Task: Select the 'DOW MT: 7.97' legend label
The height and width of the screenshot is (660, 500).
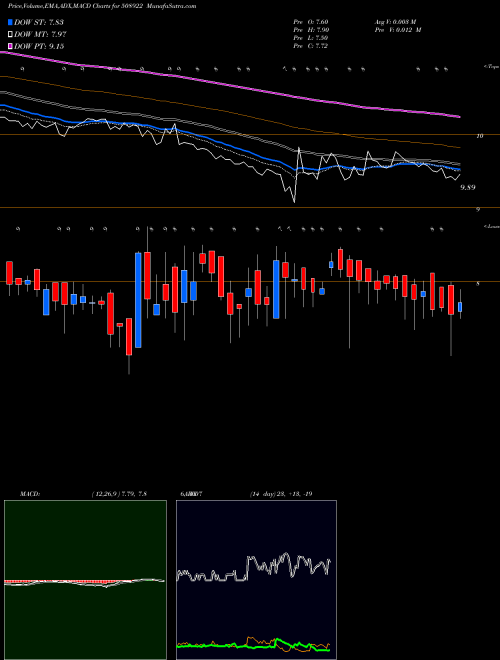Action: coord(40,35)
